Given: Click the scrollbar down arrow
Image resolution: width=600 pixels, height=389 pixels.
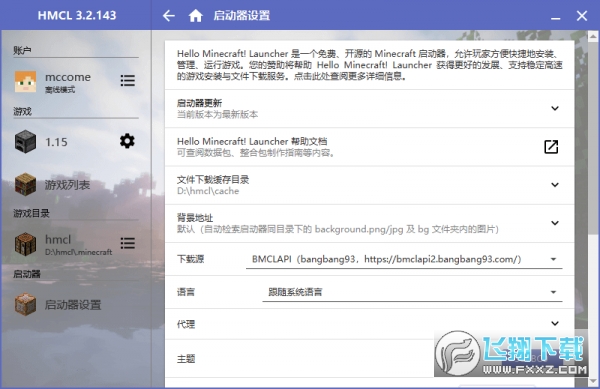Looking at the screenshot, I should click(x=593, y=381).
